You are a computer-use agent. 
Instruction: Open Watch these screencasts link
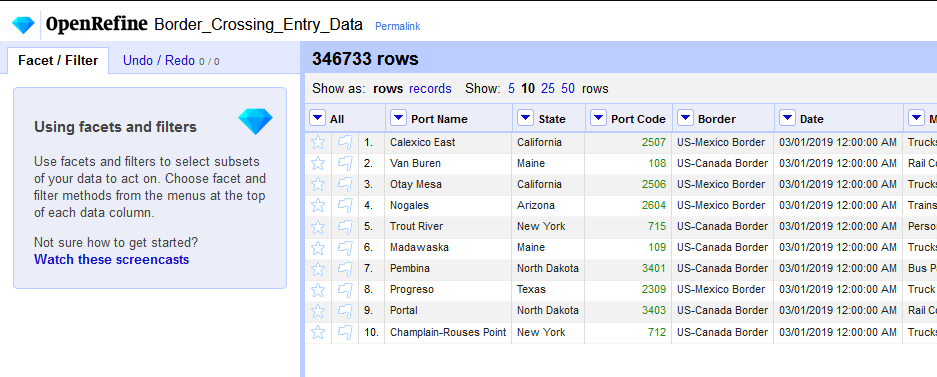(x=112, y=259)
